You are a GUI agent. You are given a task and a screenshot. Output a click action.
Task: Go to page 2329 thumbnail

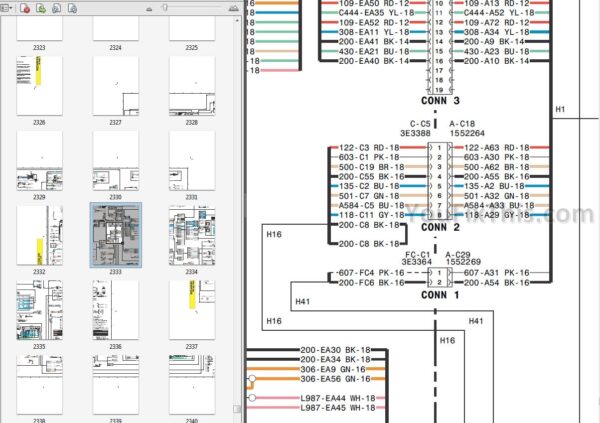(x=39, y=159)
